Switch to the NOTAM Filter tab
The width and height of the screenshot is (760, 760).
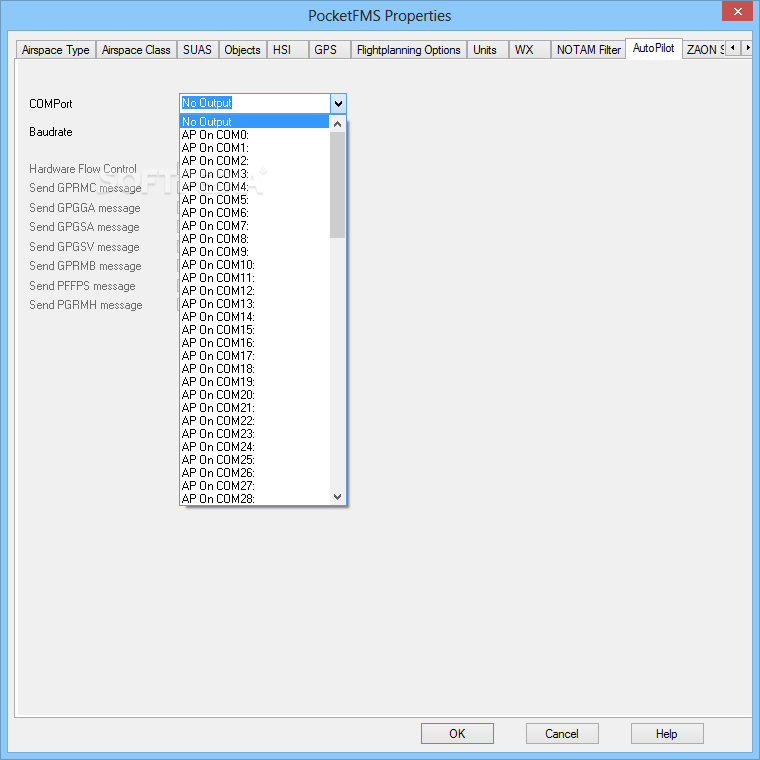(x=588, y=50)
